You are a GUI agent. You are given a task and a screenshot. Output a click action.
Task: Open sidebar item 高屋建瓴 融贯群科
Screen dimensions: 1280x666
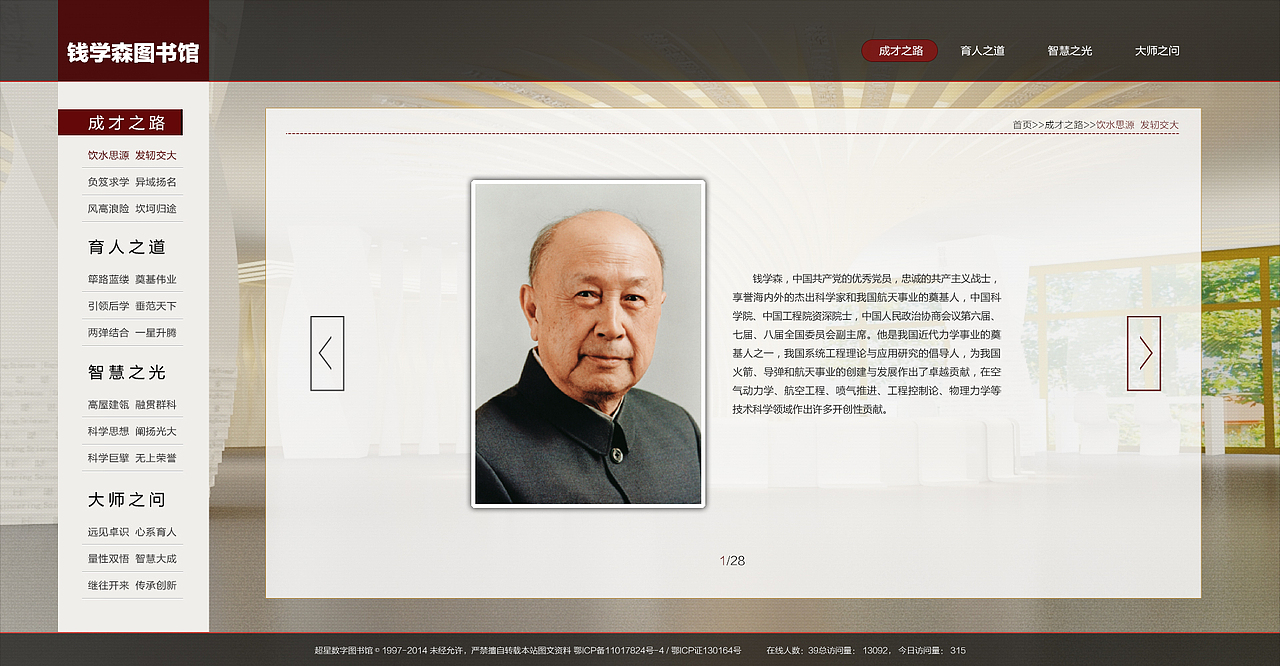[132, 405]
